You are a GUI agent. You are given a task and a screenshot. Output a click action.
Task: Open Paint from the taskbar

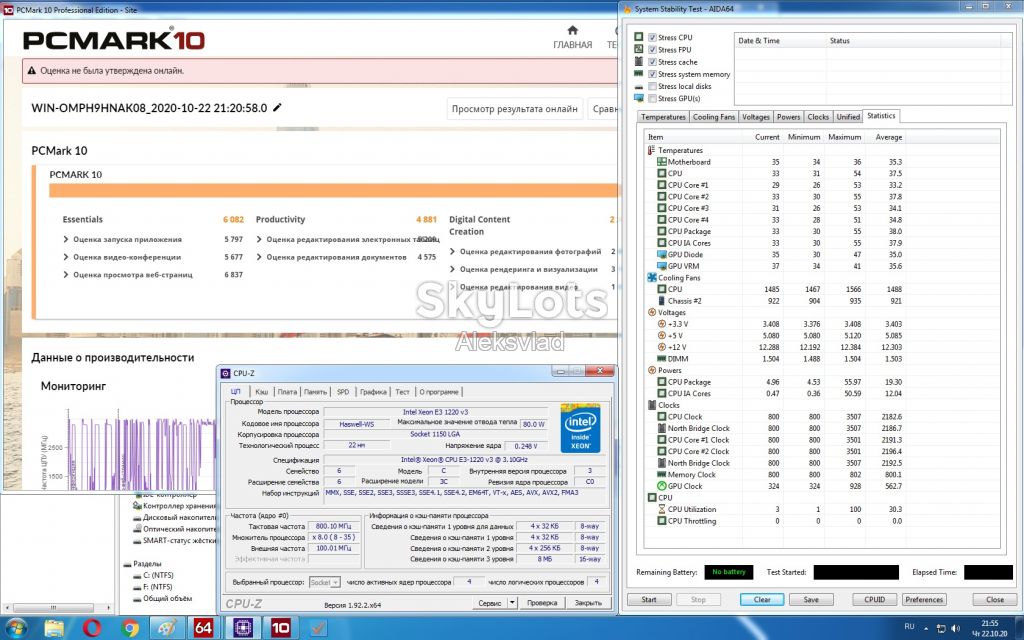[x=167, y=628]
